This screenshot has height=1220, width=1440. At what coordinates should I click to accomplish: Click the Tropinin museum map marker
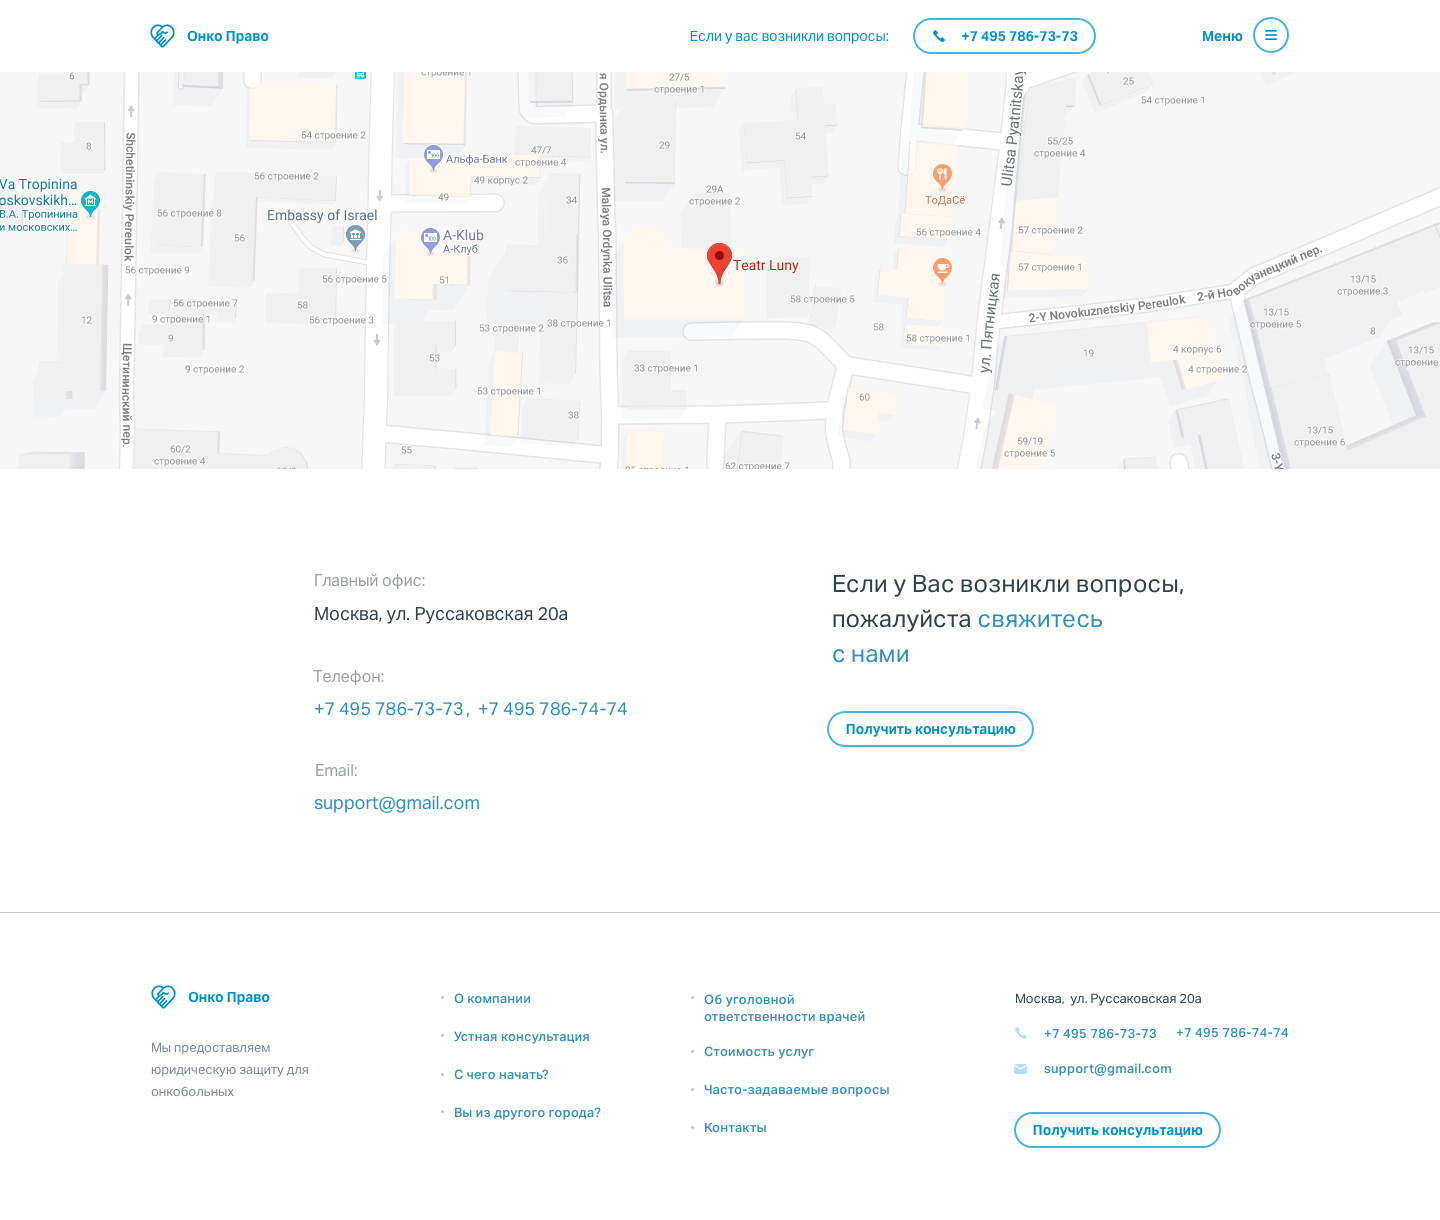pos(91,203)
